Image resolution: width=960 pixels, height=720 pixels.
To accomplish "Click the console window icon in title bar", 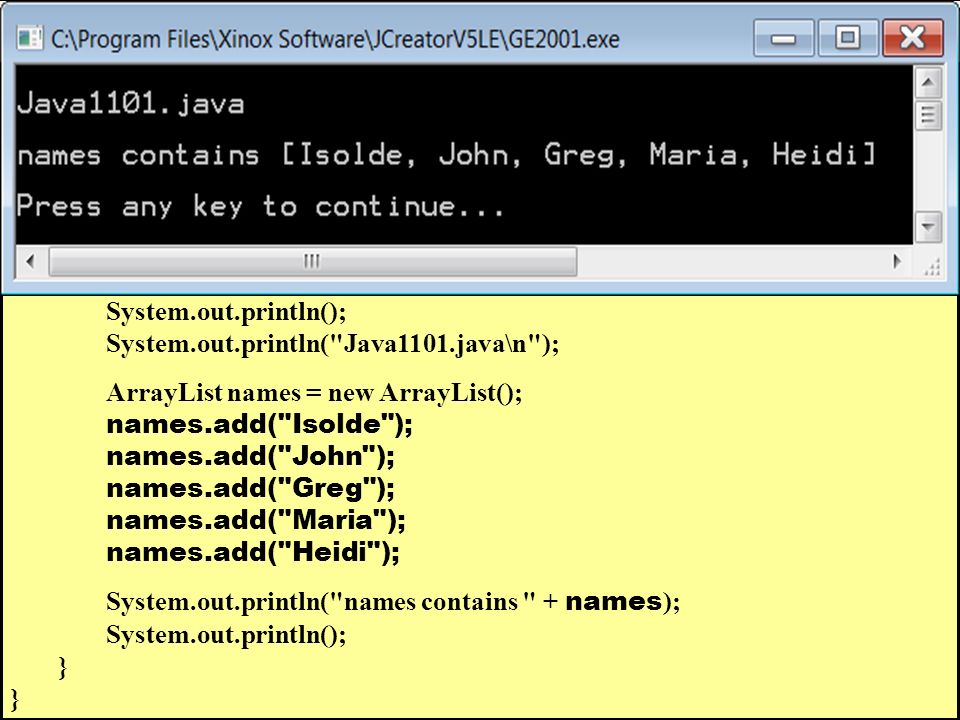I will coord(29,39).
